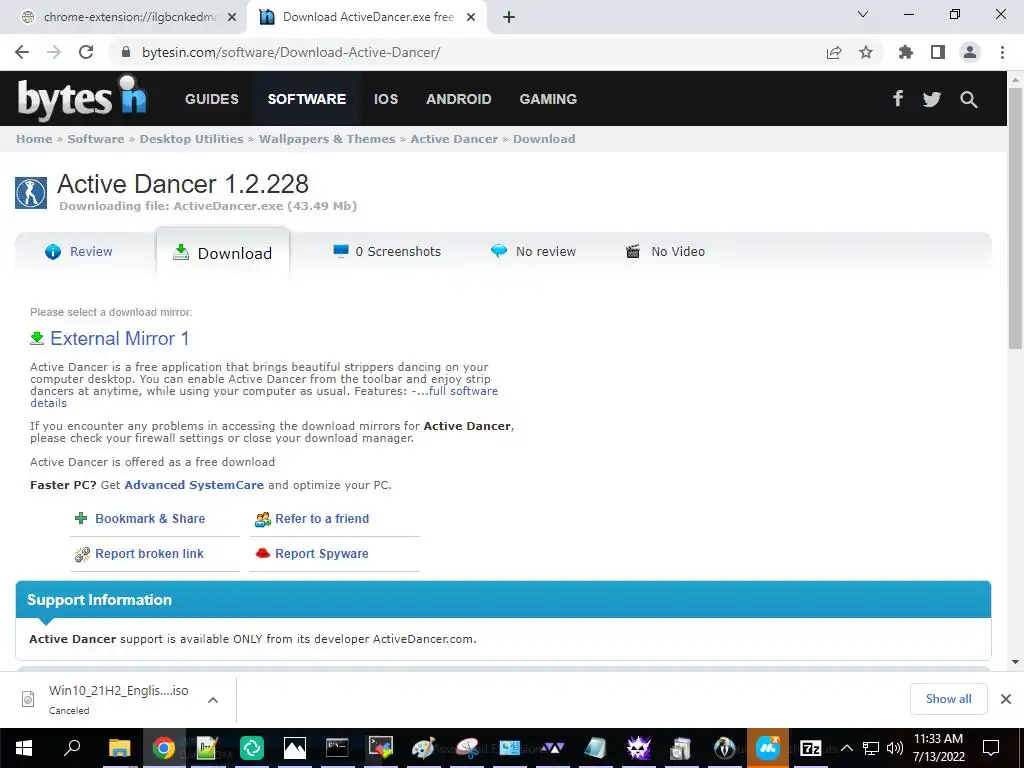Open the network tray icon
Viewport: 1024px width, 768px height.
coord(871,748)
